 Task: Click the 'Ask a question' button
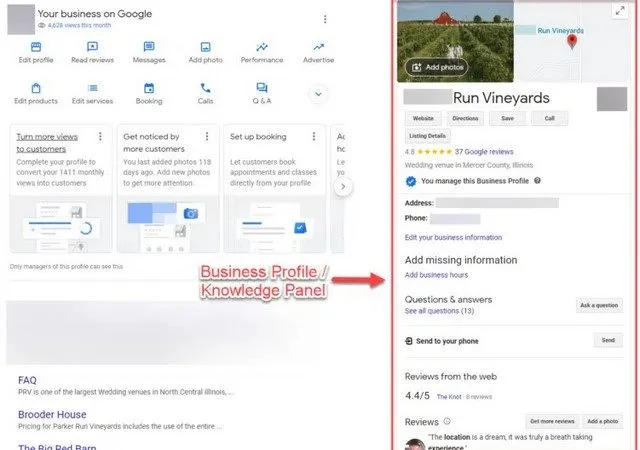coord(599,305)
